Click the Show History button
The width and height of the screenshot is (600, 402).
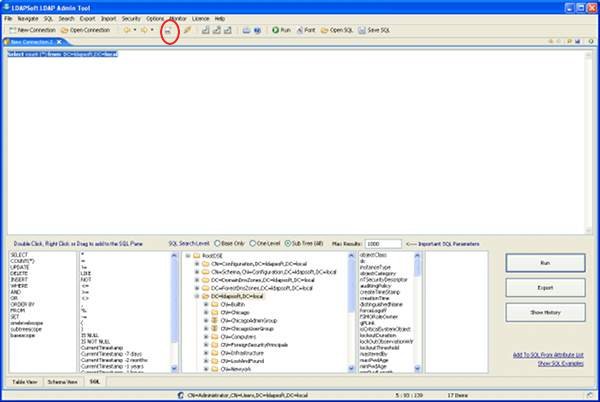pyautogui.click(x=545, y=312)
